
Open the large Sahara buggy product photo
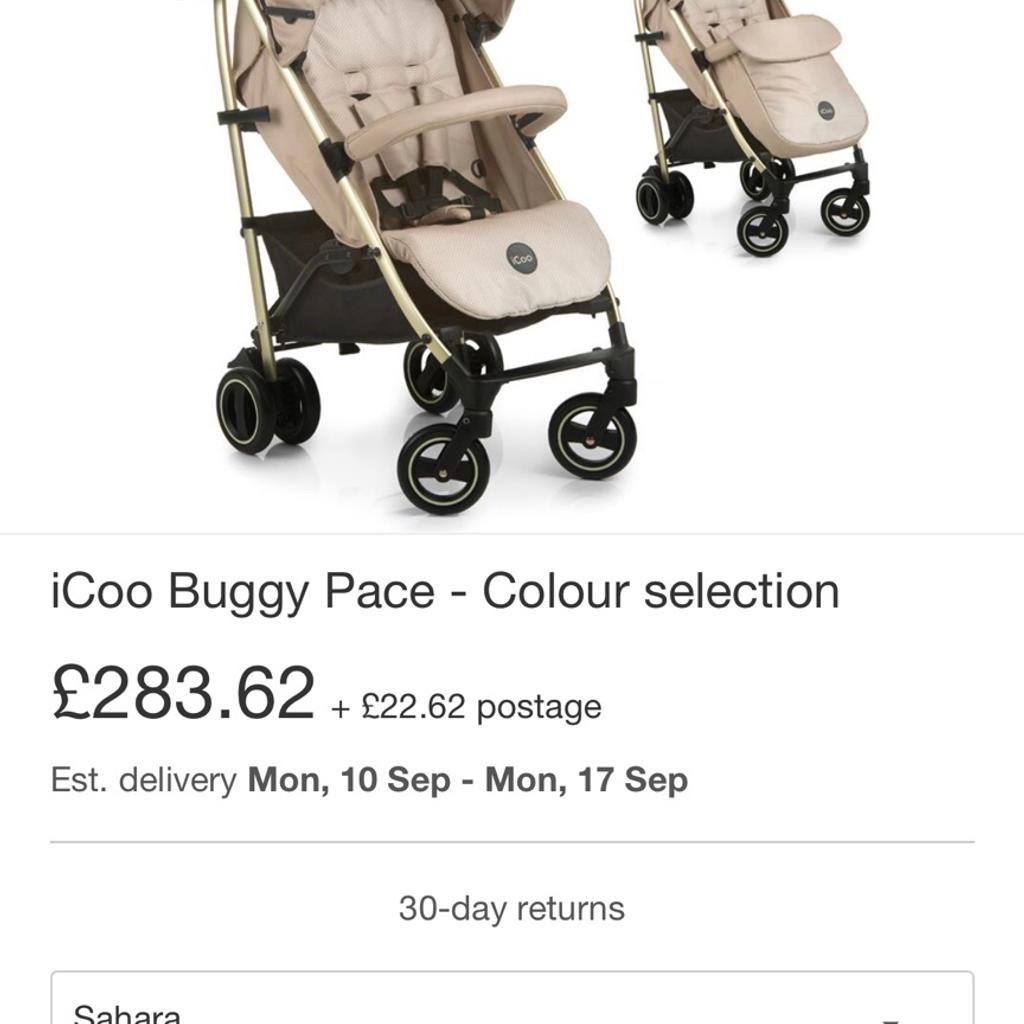click(420, 250)
